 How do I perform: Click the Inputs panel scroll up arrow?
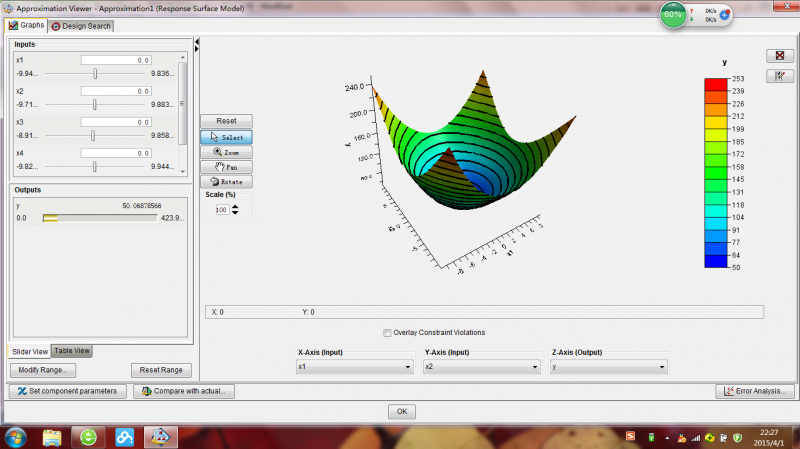click(183, 57)
